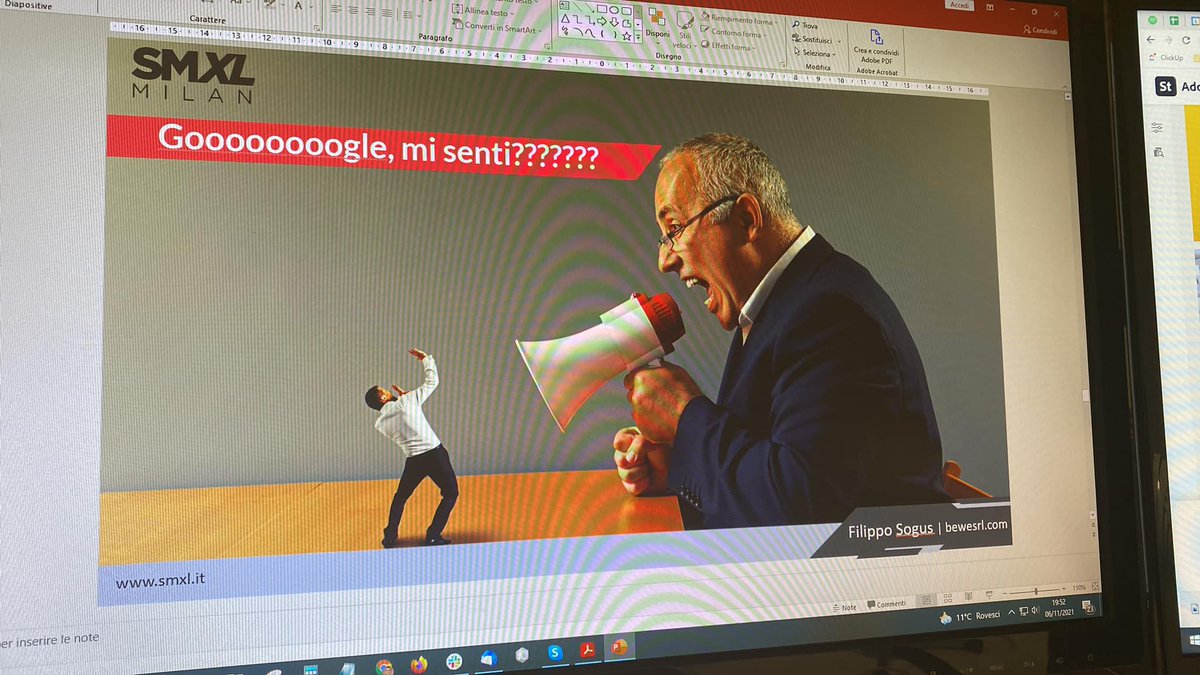Open Stili veloci quick styles
1200x675 pixels.
pyautogui.click(x=684, y=30)
